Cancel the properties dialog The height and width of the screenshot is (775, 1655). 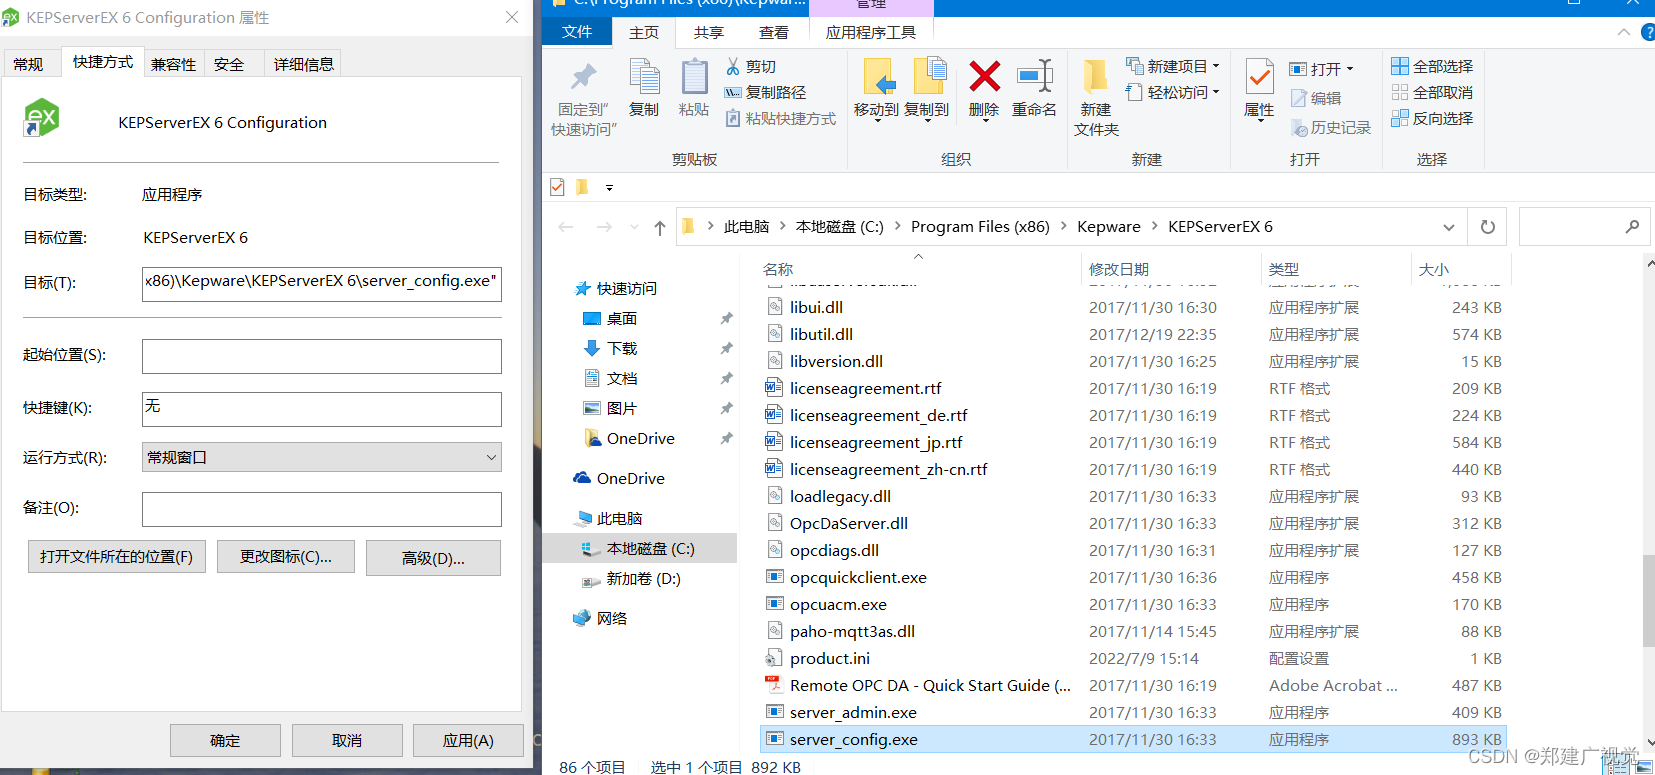coord(347,740)
